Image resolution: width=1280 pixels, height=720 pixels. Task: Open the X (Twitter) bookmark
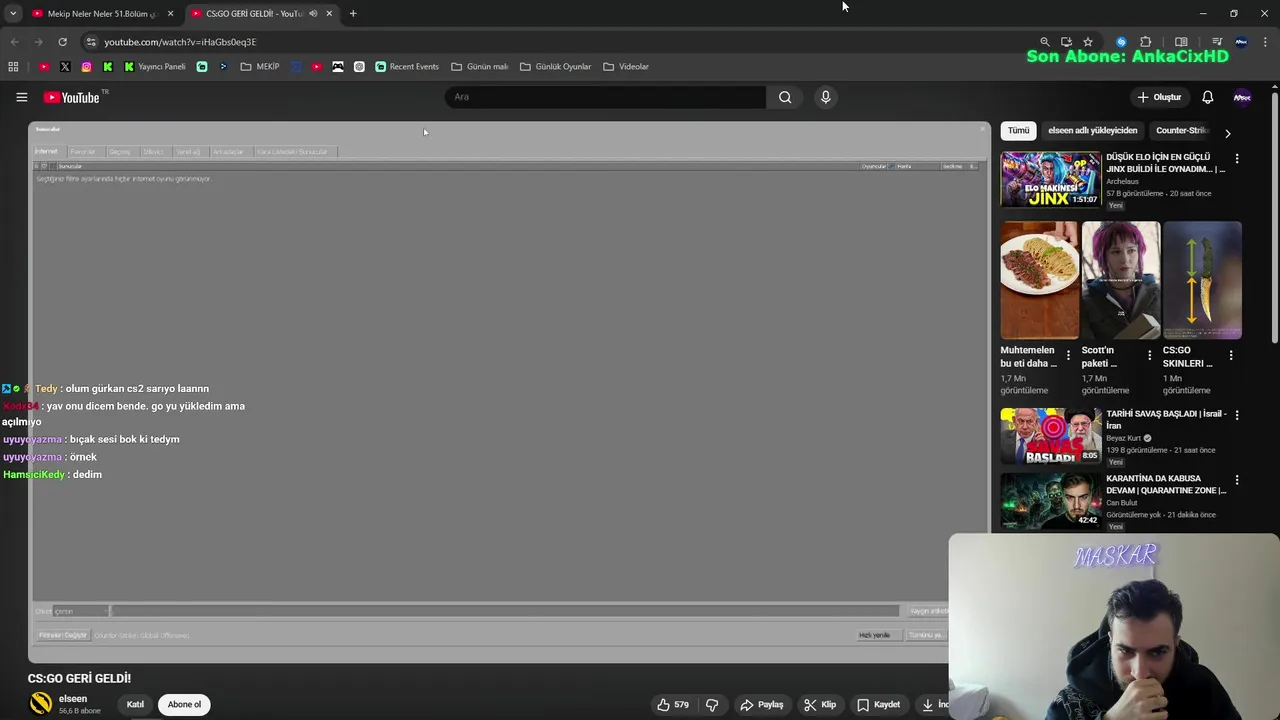(x=65, y=67)
